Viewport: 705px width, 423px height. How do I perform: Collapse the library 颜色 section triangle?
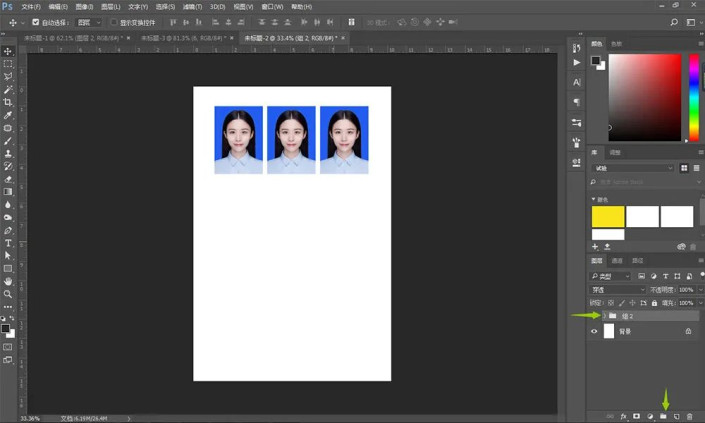[x=593, y=199]
